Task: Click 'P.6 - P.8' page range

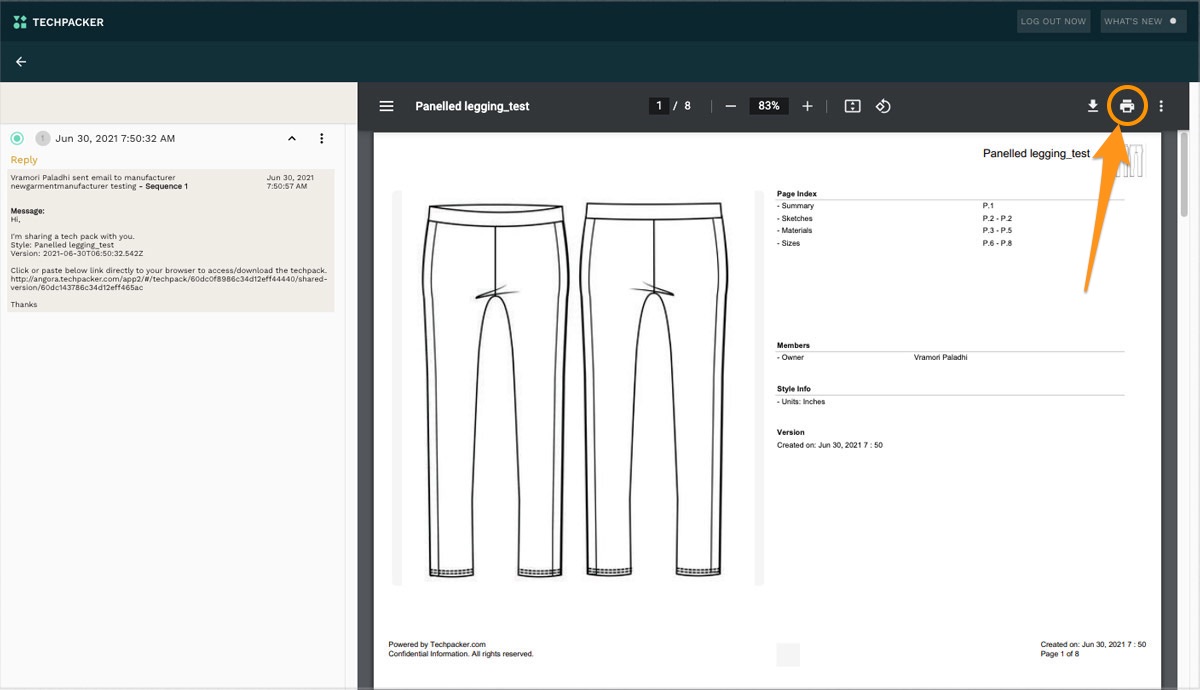Action: tap(998, 243)
